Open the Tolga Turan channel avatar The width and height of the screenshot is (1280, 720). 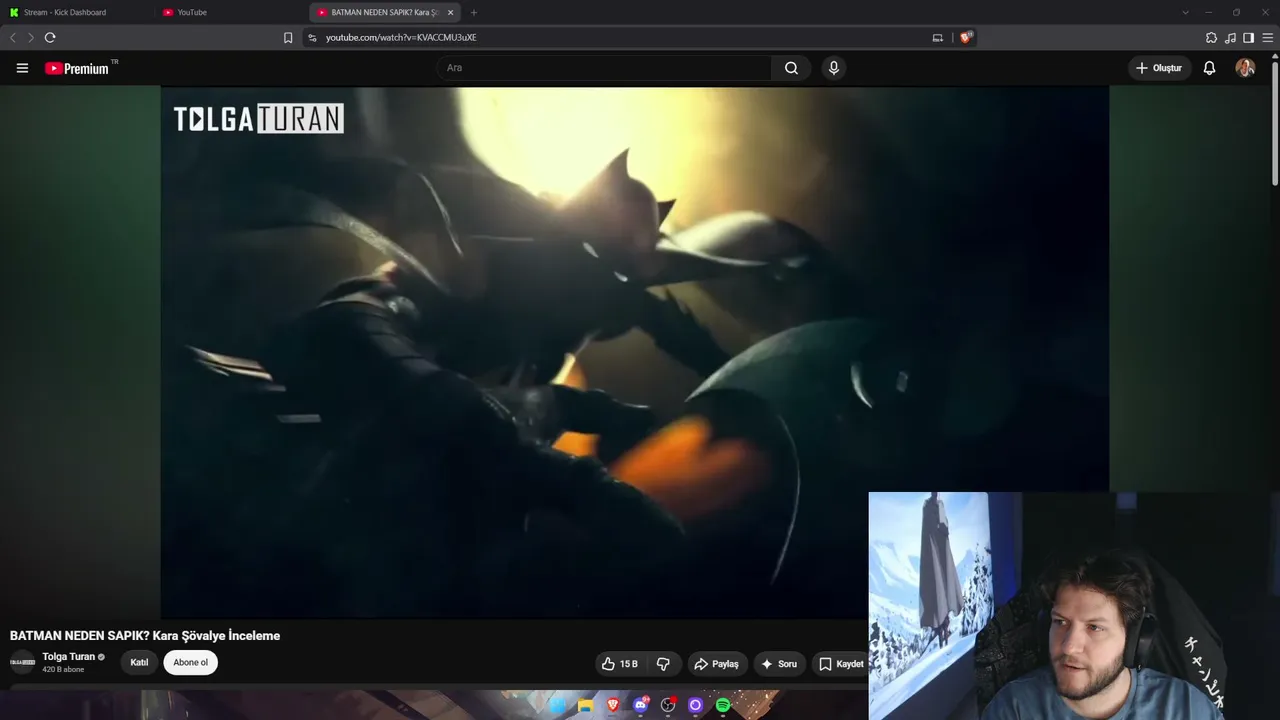point(22,662)
